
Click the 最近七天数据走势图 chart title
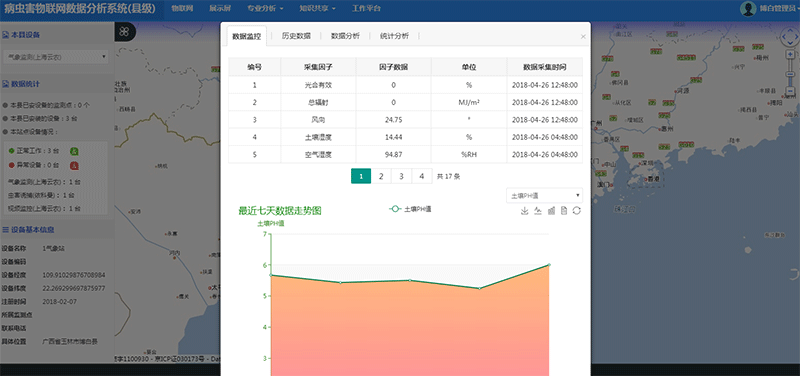pos(280,211)
